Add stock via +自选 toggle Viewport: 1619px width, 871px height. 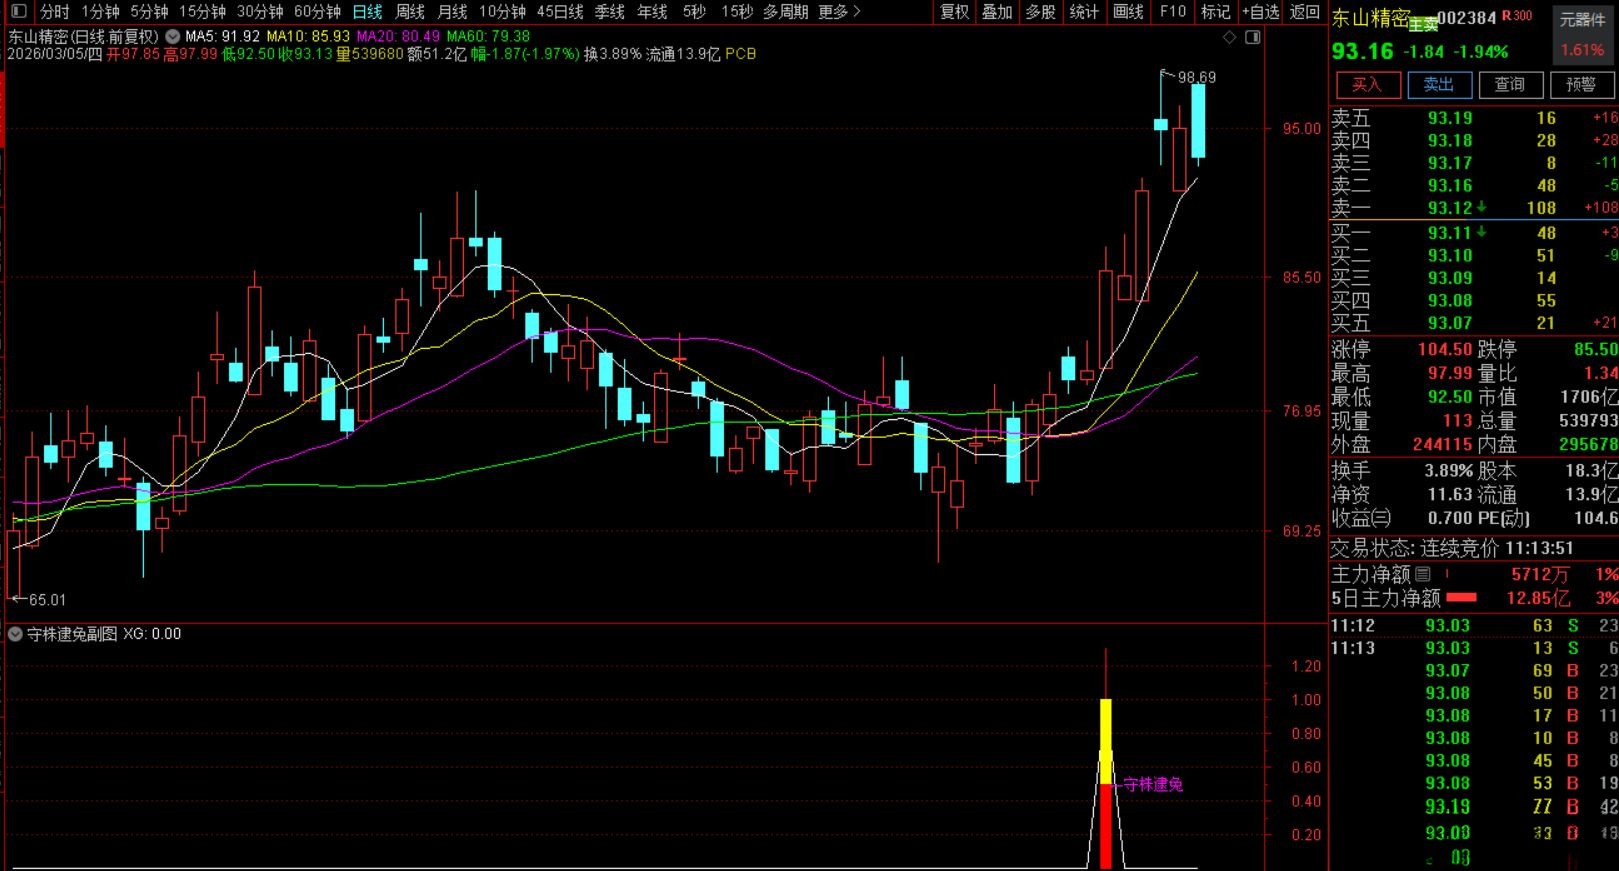click(x=1260, y=12)
